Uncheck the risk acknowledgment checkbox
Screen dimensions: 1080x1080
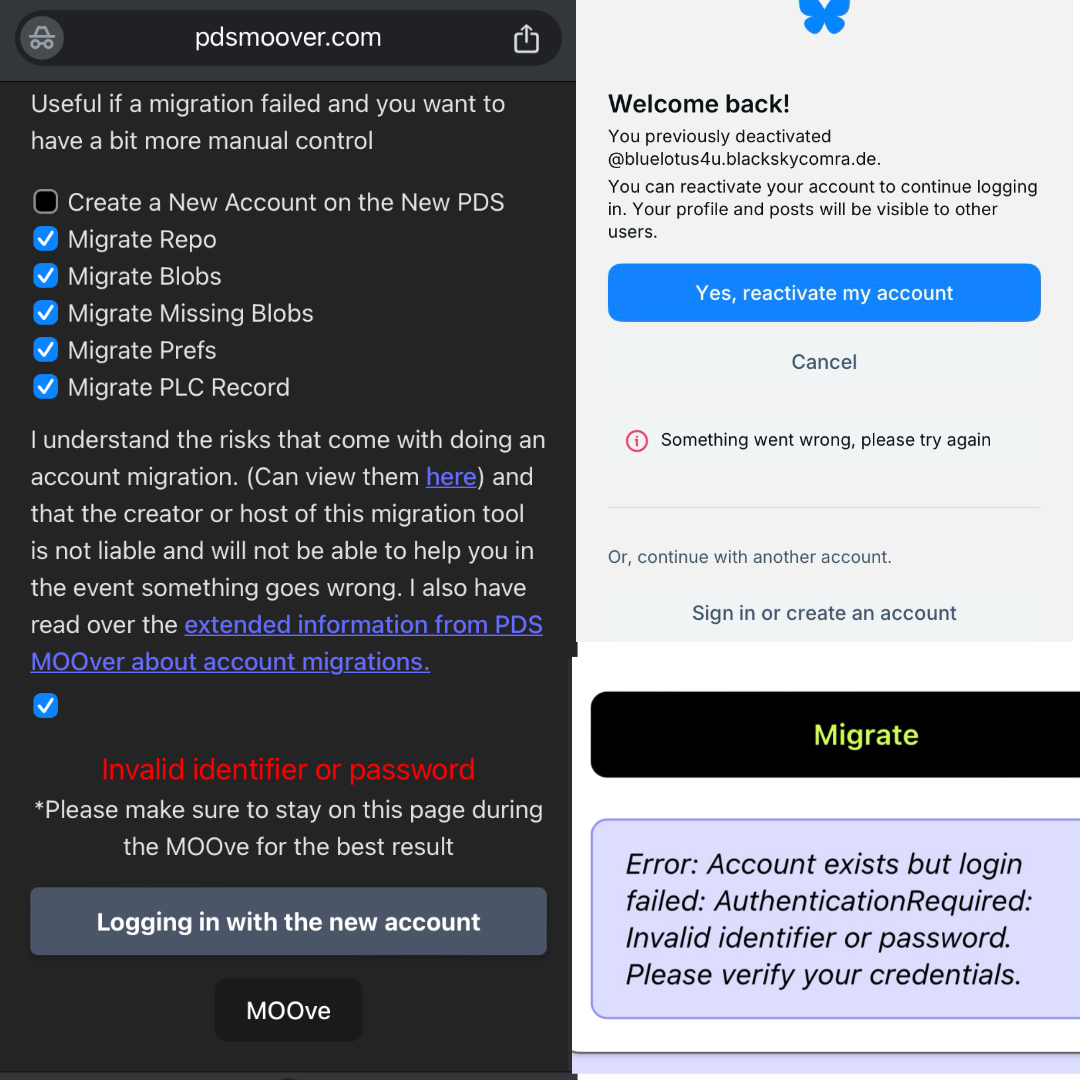(45, 705)
